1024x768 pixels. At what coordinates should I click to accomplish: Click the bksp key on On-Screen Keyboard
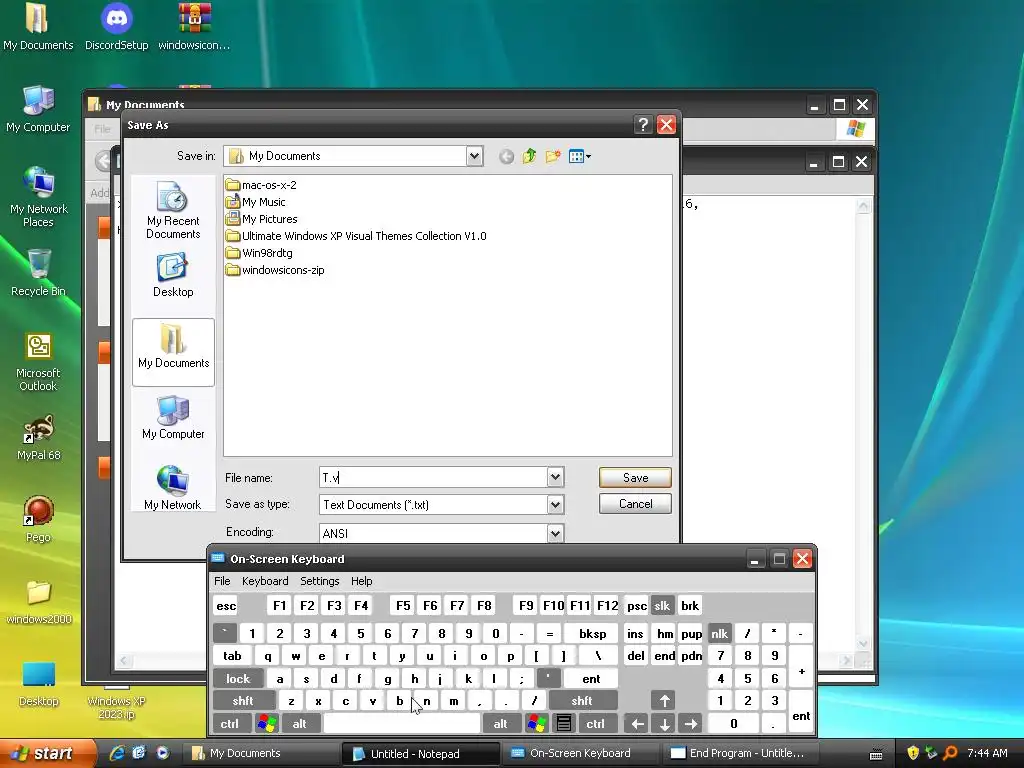(592, 633)
